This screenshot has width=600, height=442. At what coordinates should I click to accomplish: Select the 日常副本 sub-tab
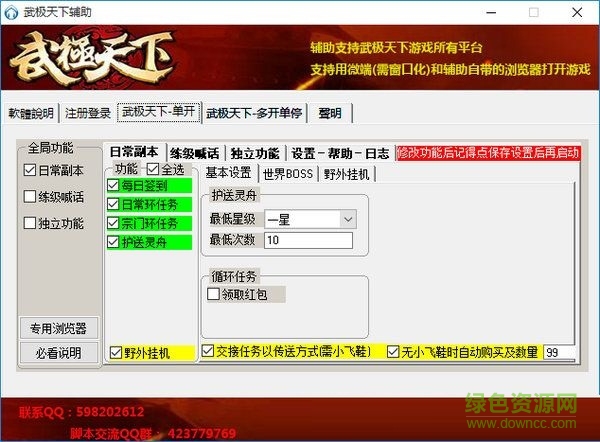pos(134,152)
